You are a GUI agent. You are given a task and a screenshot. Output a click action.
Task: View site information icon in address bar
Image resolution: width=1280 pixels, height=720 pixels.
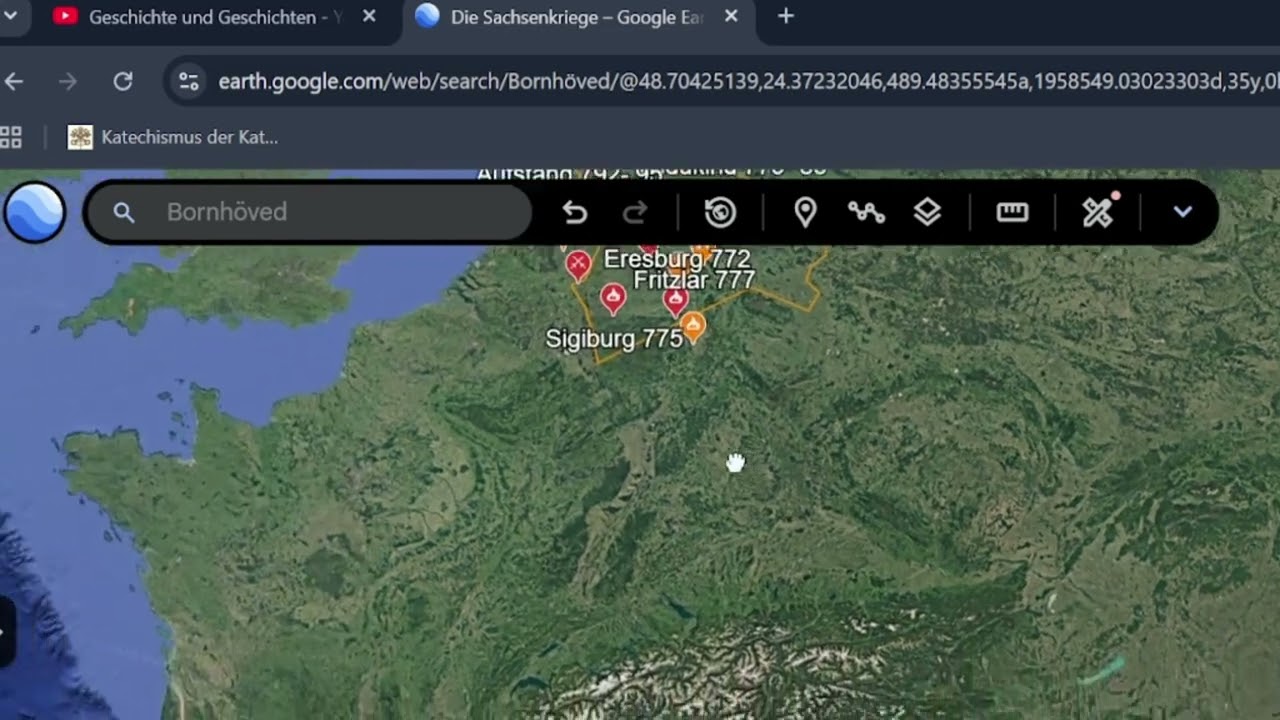pyautogui.click(x=188, y=81)
